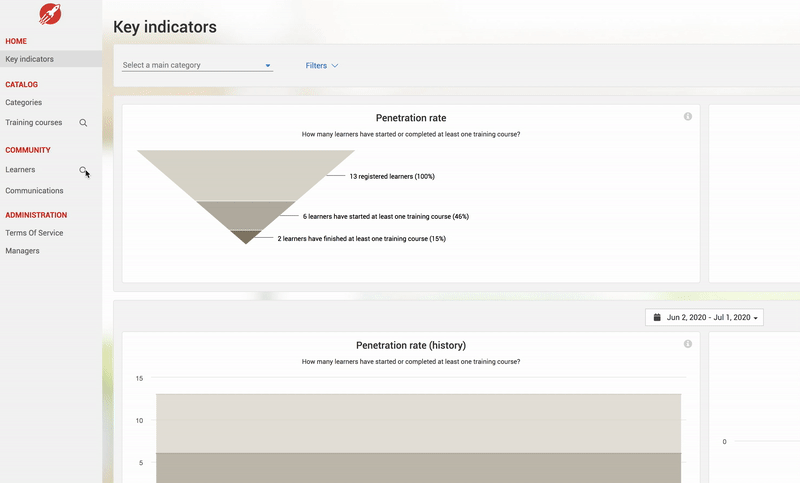Click the ADMINISTRATION section heading

pos(36,215)
